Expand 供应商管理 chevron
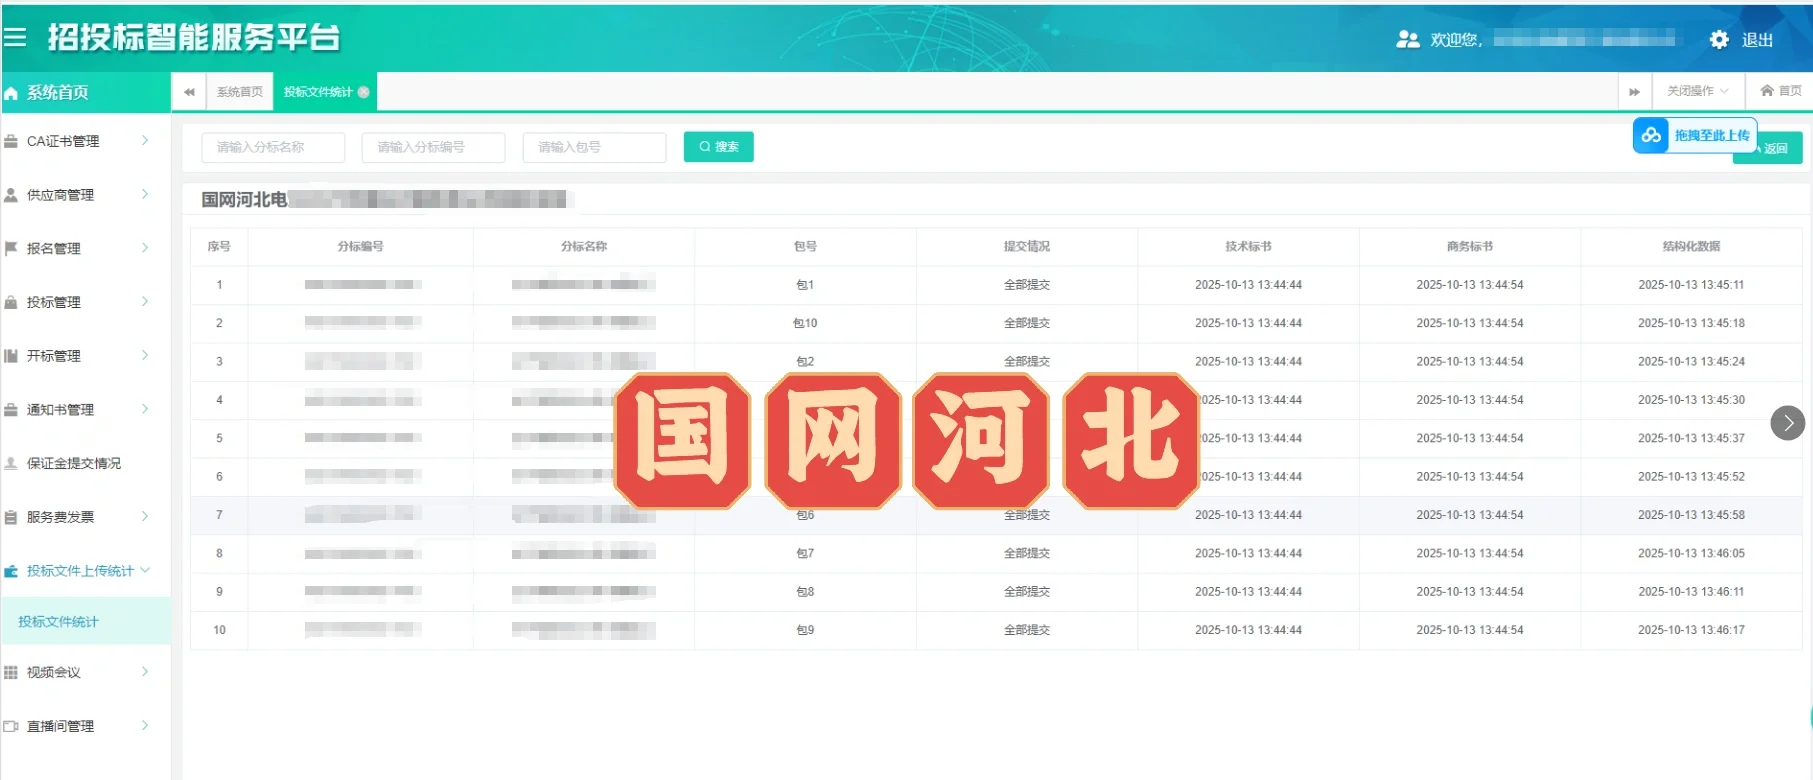The image size is (1813, 780). coord(145,194)
